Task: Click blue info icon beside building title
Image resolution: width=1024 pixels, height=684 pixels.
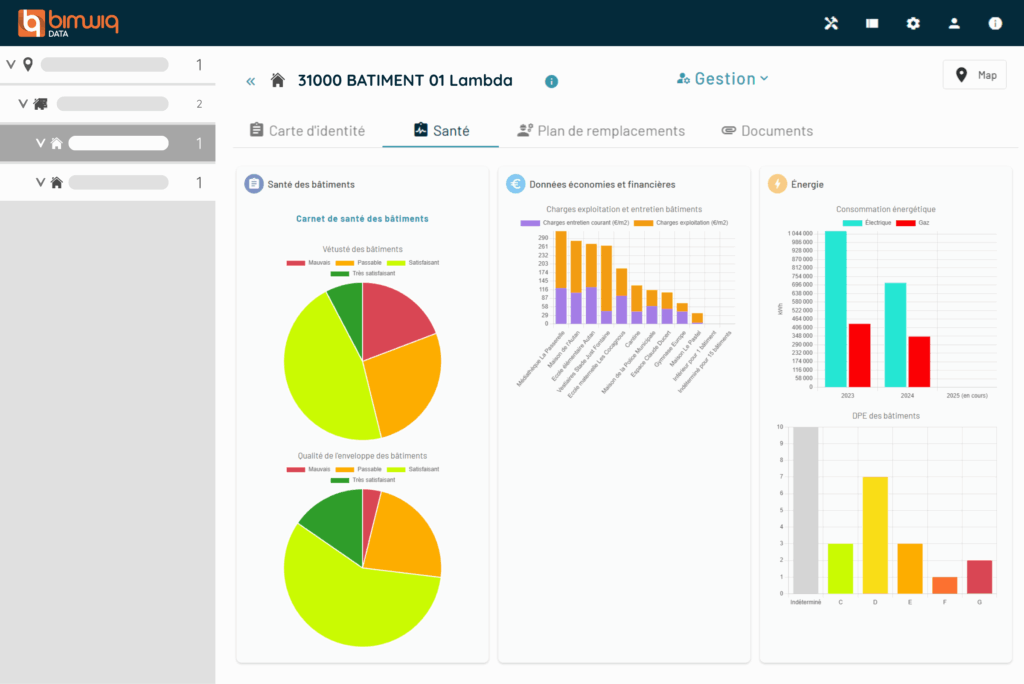Action: point(551,81)
